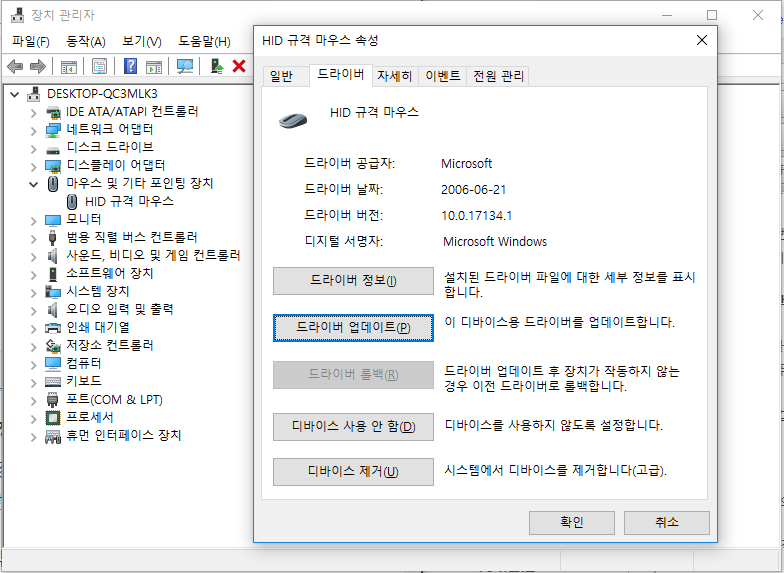Open the 파일(F) menu
Viewport: 784px width, 573px height.
pos(31,41)
